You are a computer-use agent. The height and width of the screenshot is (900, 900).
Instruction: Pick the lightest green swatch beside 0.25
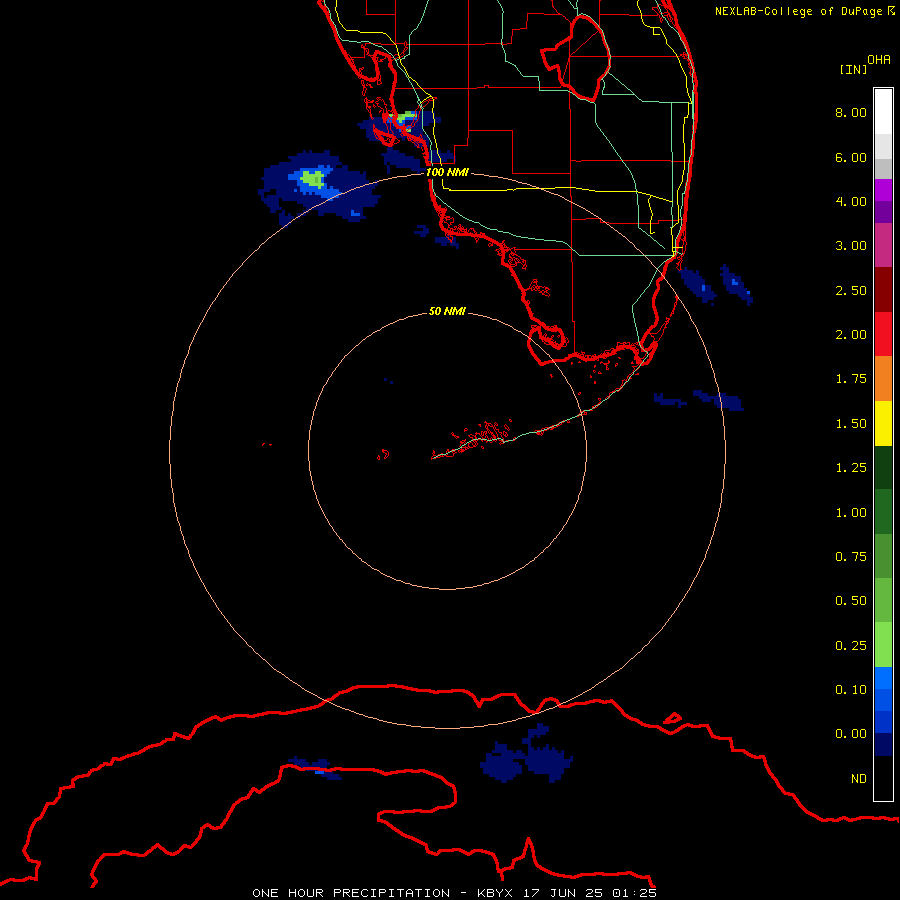[x=883, y=645]
